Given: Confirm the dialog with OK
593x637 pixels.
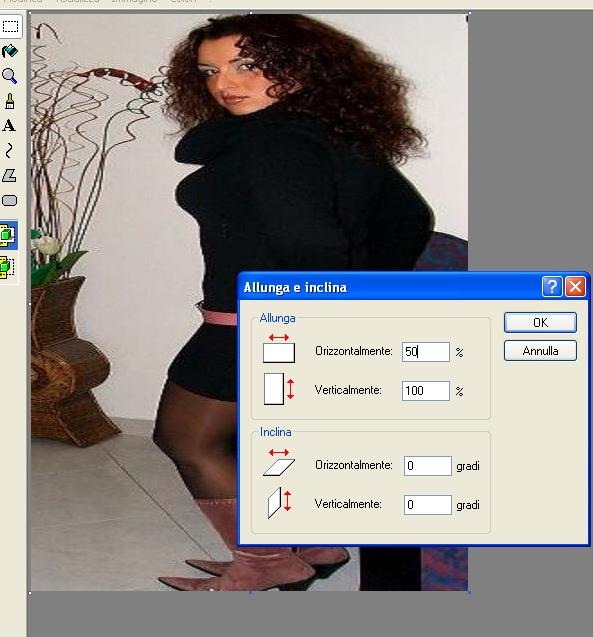Looking at the screenshot, I should (540, 323).
